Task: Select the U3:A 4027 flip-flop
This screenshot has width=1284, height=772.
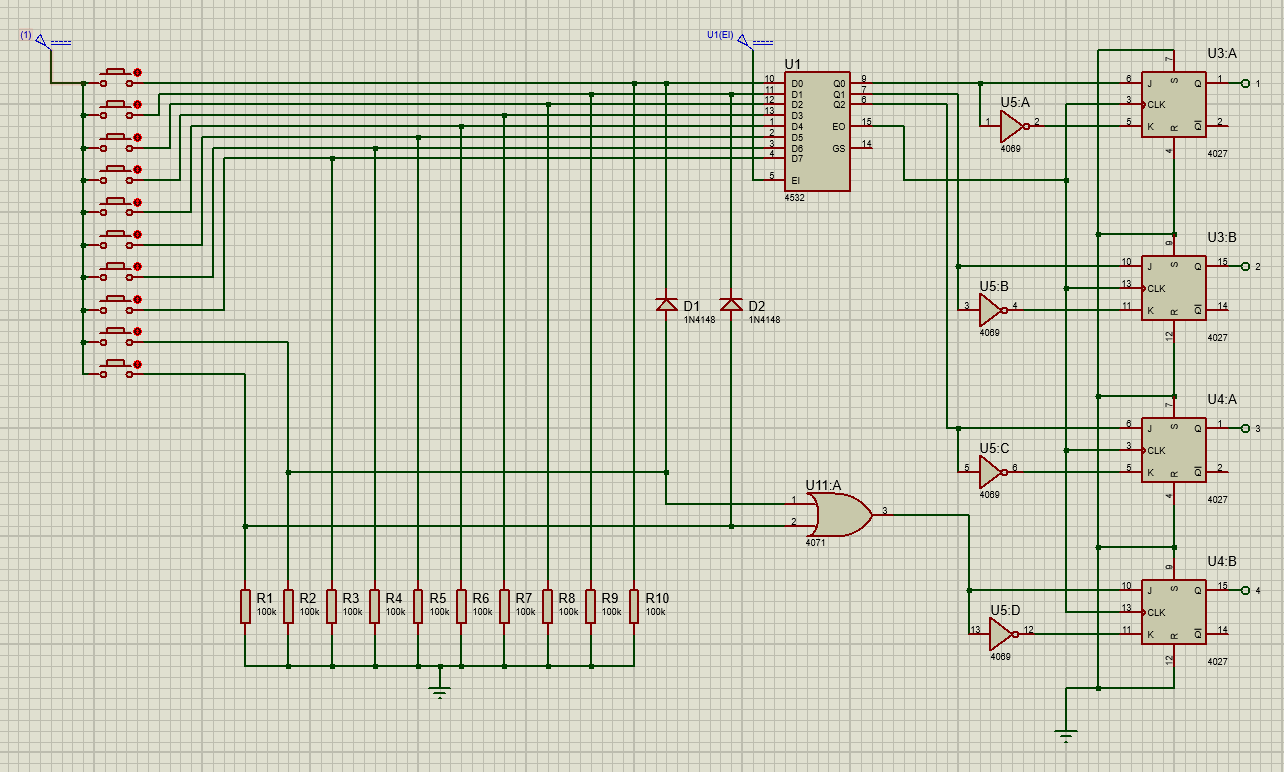Action: click(1175, 104)
